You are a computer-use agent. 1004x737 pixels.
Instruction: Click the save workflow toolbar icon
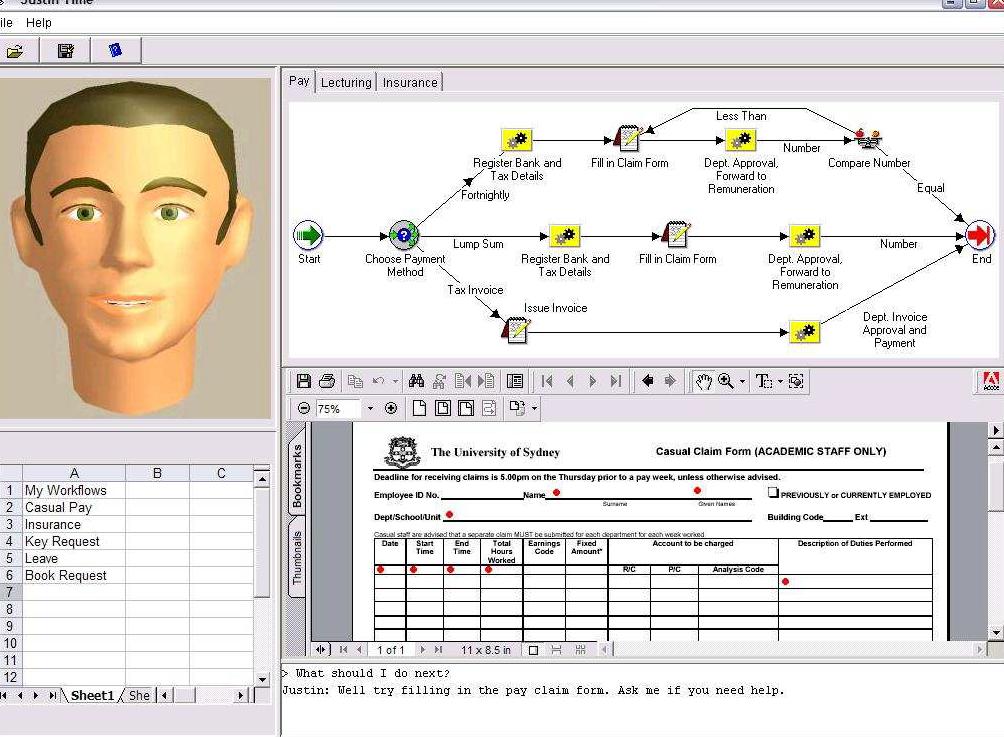pos(65,51)
